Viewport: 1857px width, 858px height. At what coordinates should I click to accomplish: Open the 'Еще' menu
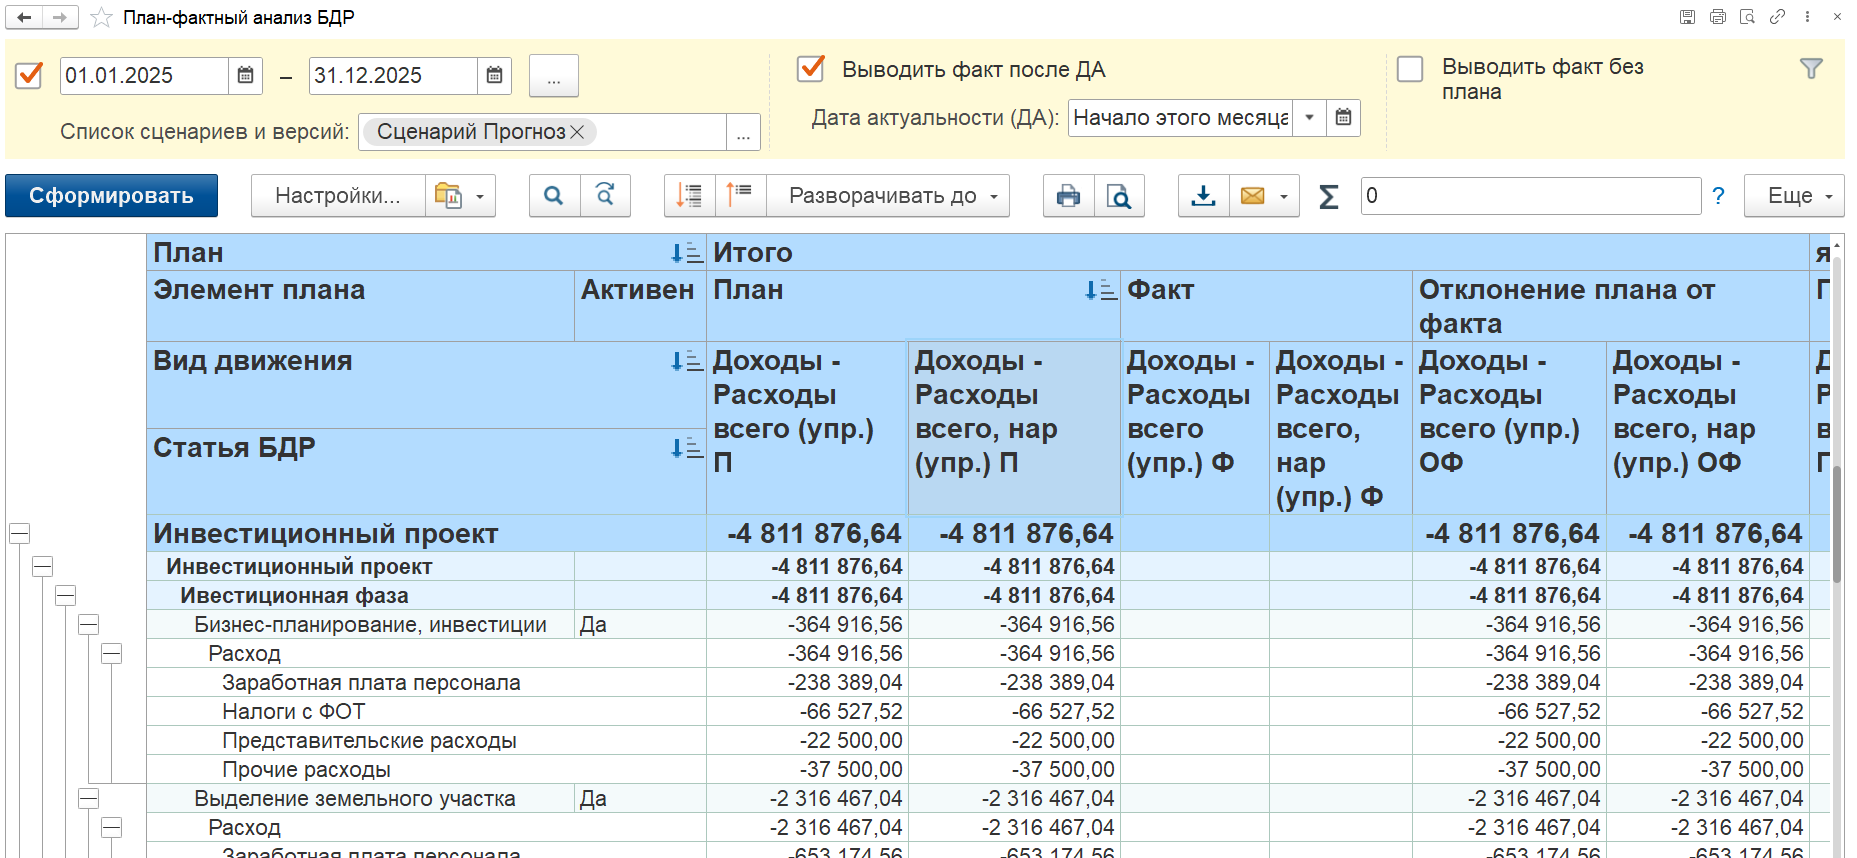click(x=1795, y=196)
